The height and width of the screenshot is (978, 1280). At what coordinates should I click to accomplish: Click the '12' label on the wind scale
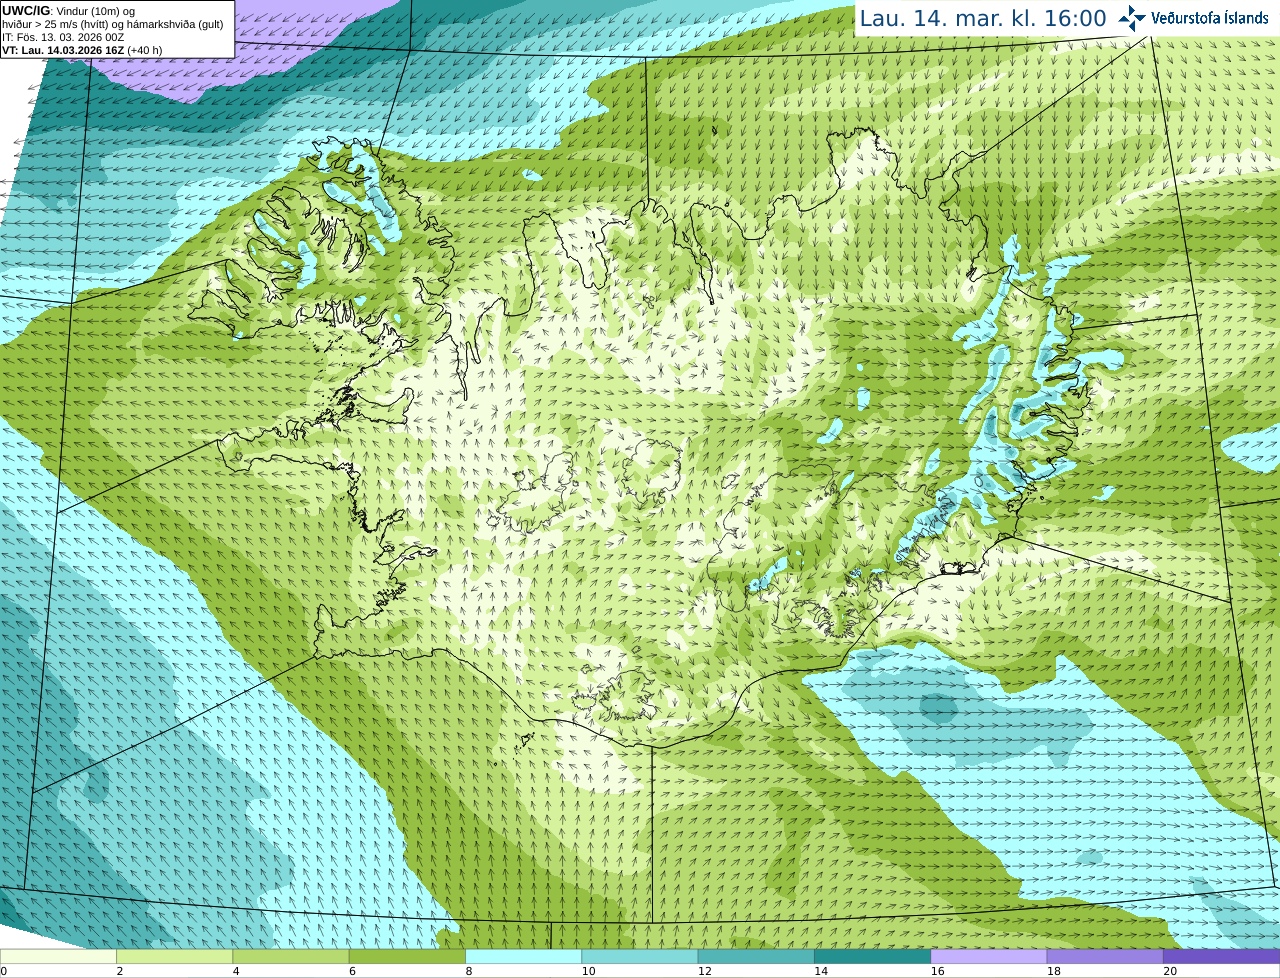pyautogui.click(x=704, y=971)
